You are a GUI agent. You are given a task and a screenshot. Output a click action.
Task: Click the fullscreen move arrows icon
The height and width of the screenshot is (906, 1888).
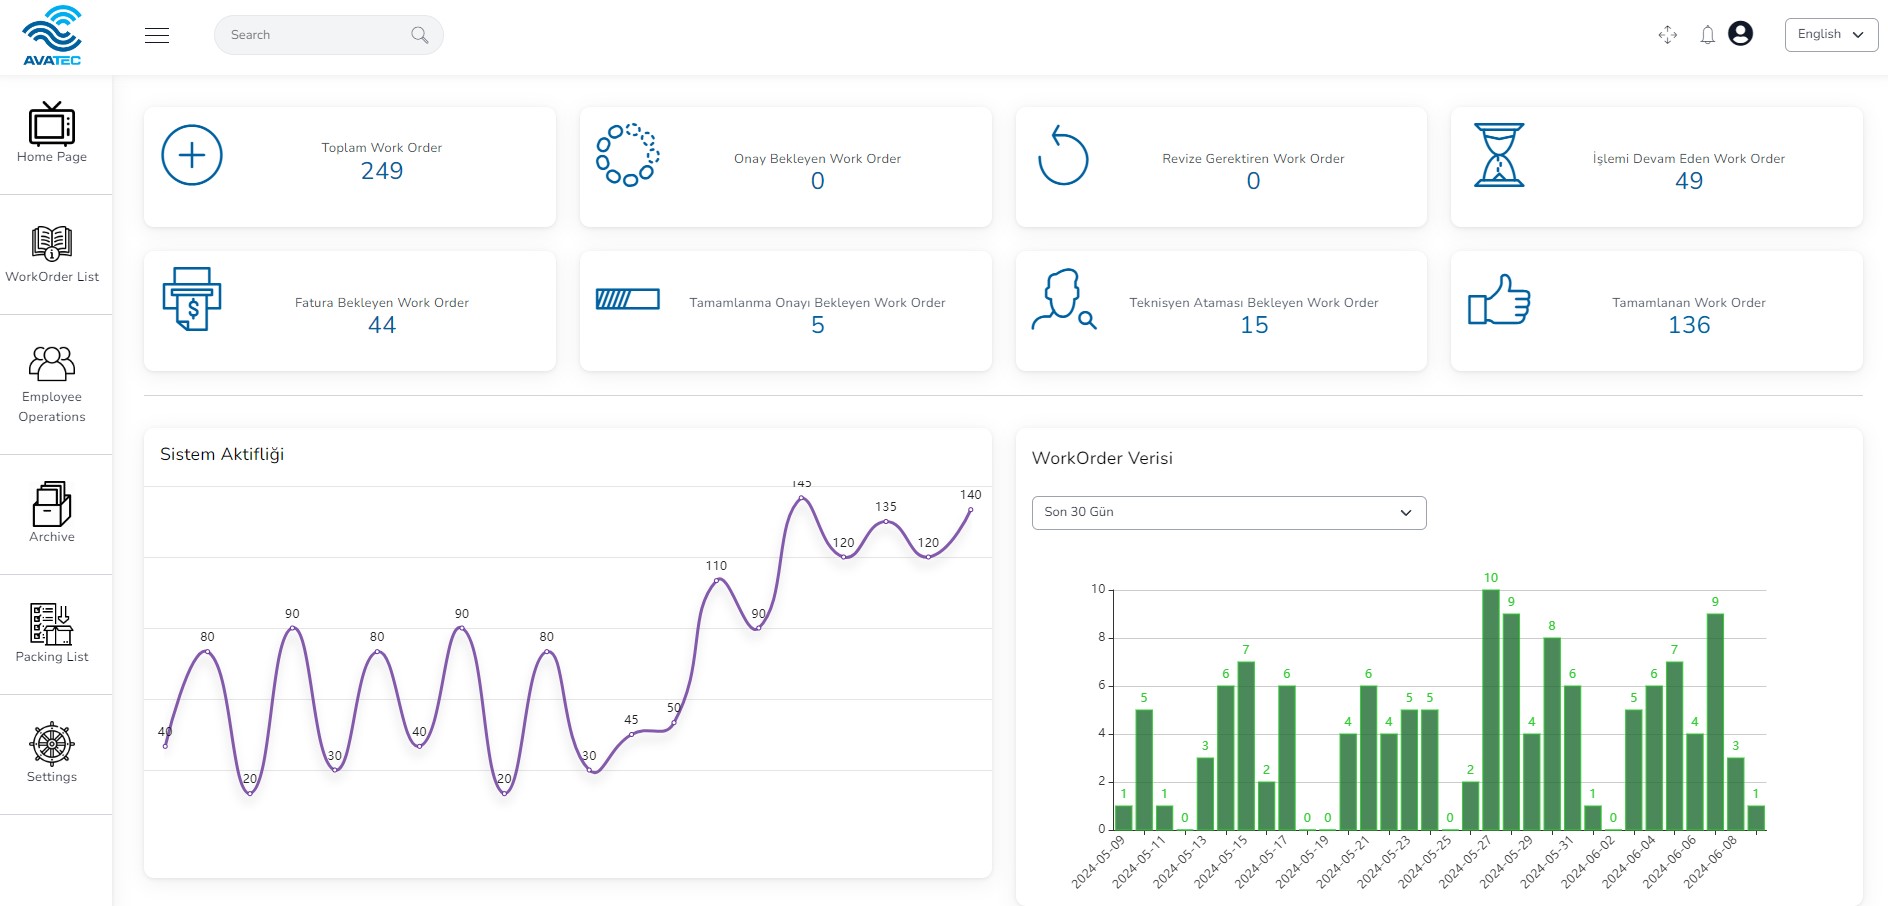1667,35
